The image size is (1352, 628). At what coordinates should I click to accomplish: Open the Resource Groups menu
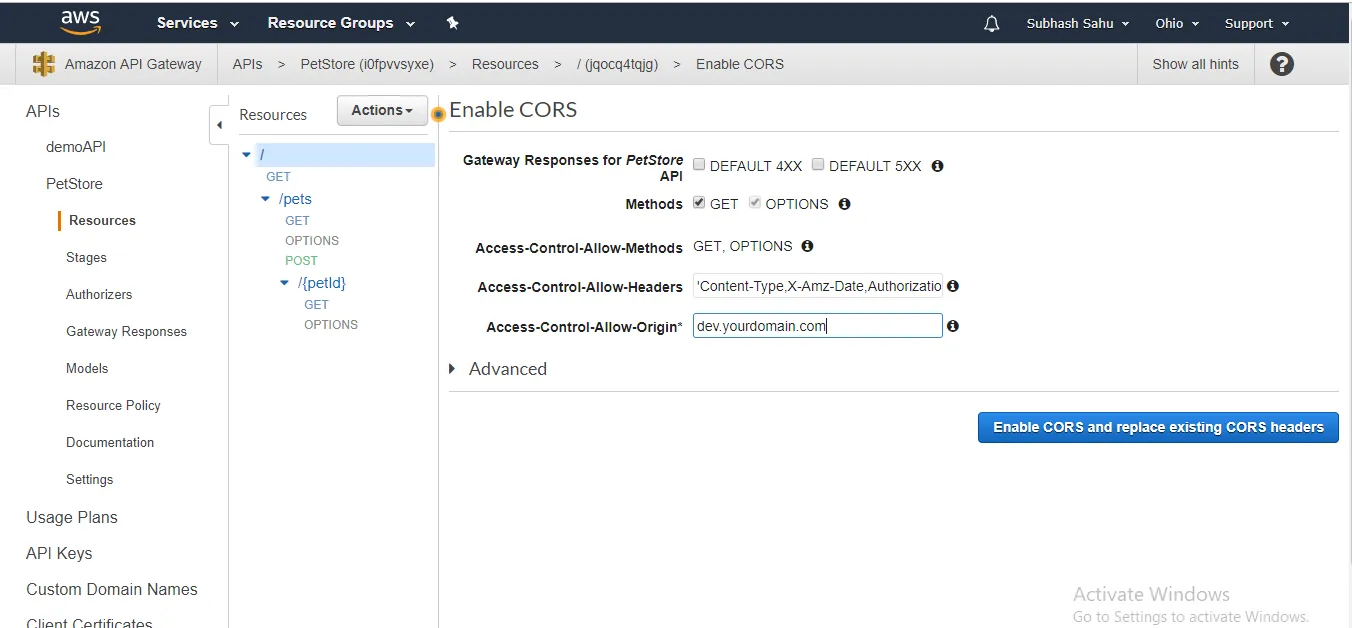pyautogui.click(x=340, y=23)
